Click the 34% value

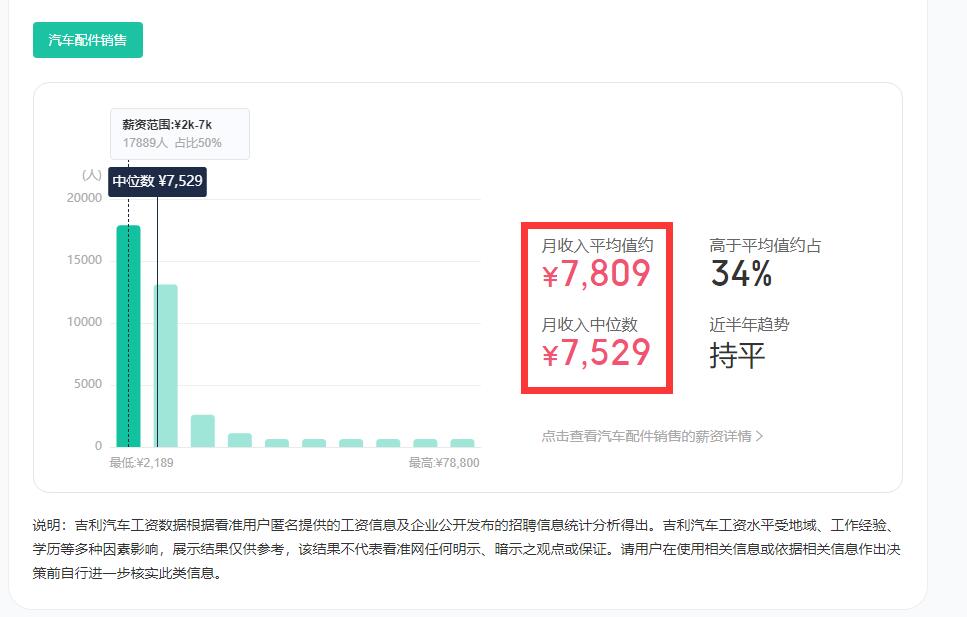[x=741, y=273]
